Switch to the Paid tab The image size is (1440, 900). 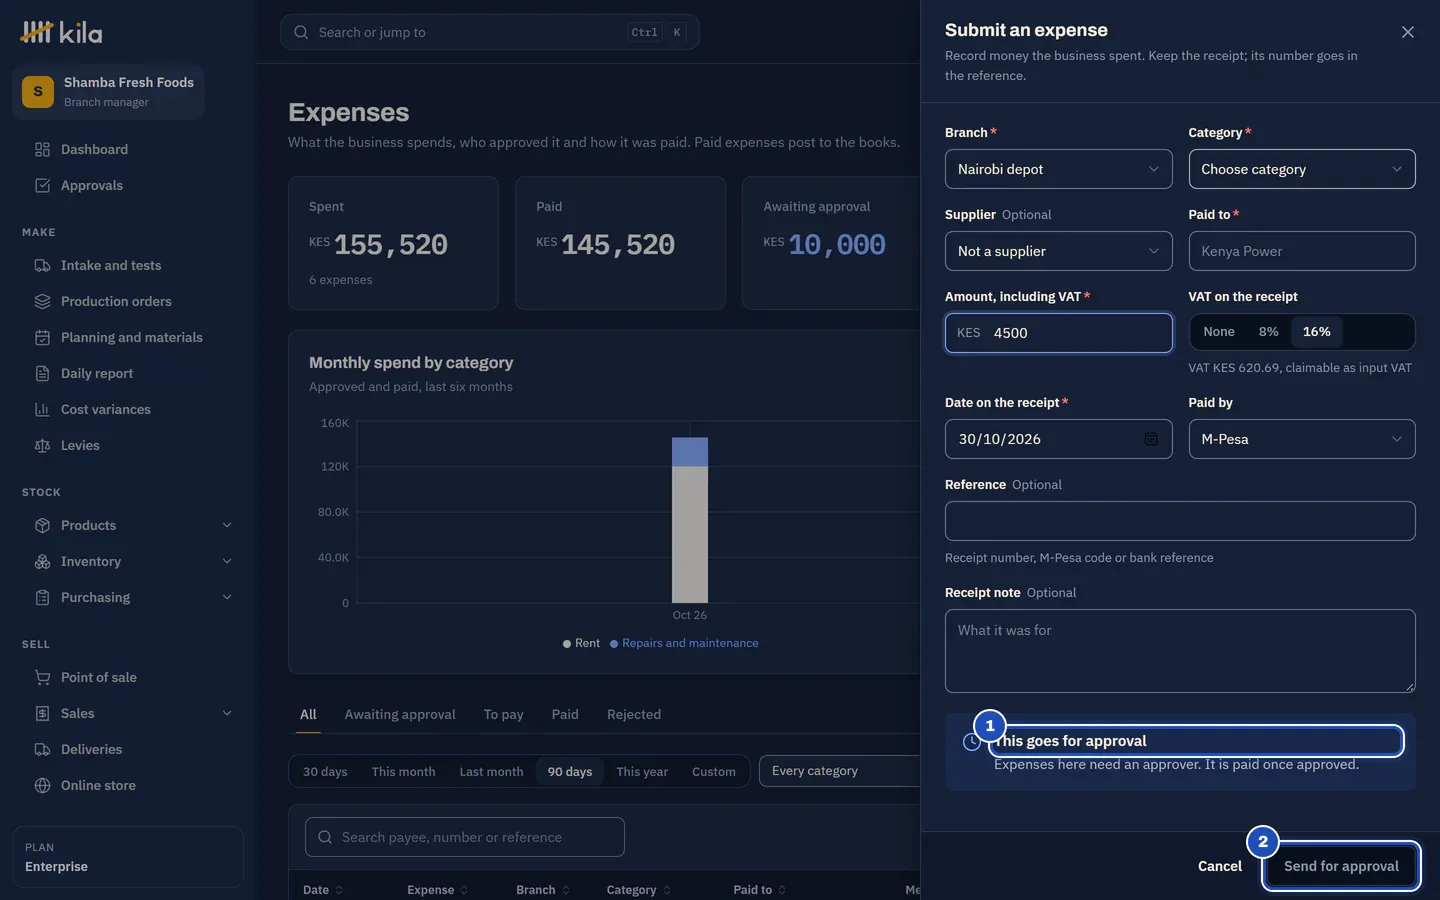pos(565,714)
